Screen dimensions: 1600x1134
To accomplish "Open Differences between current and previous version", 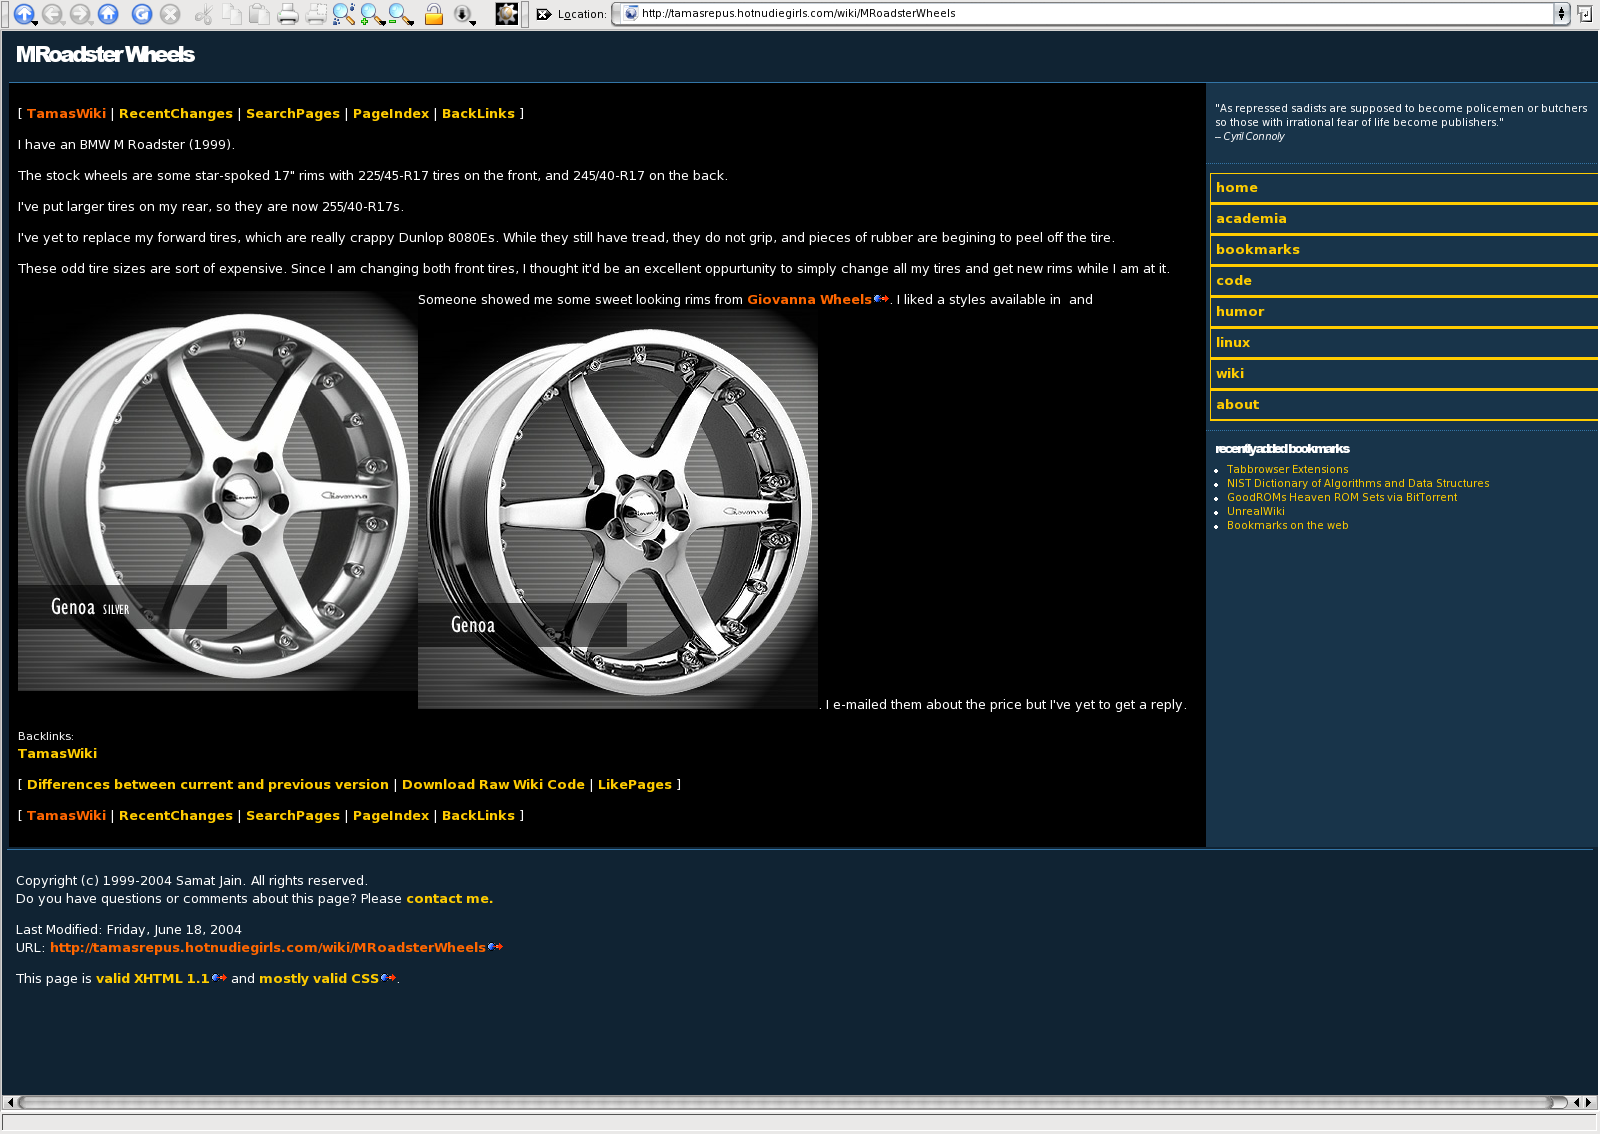I will coord(208,785).
